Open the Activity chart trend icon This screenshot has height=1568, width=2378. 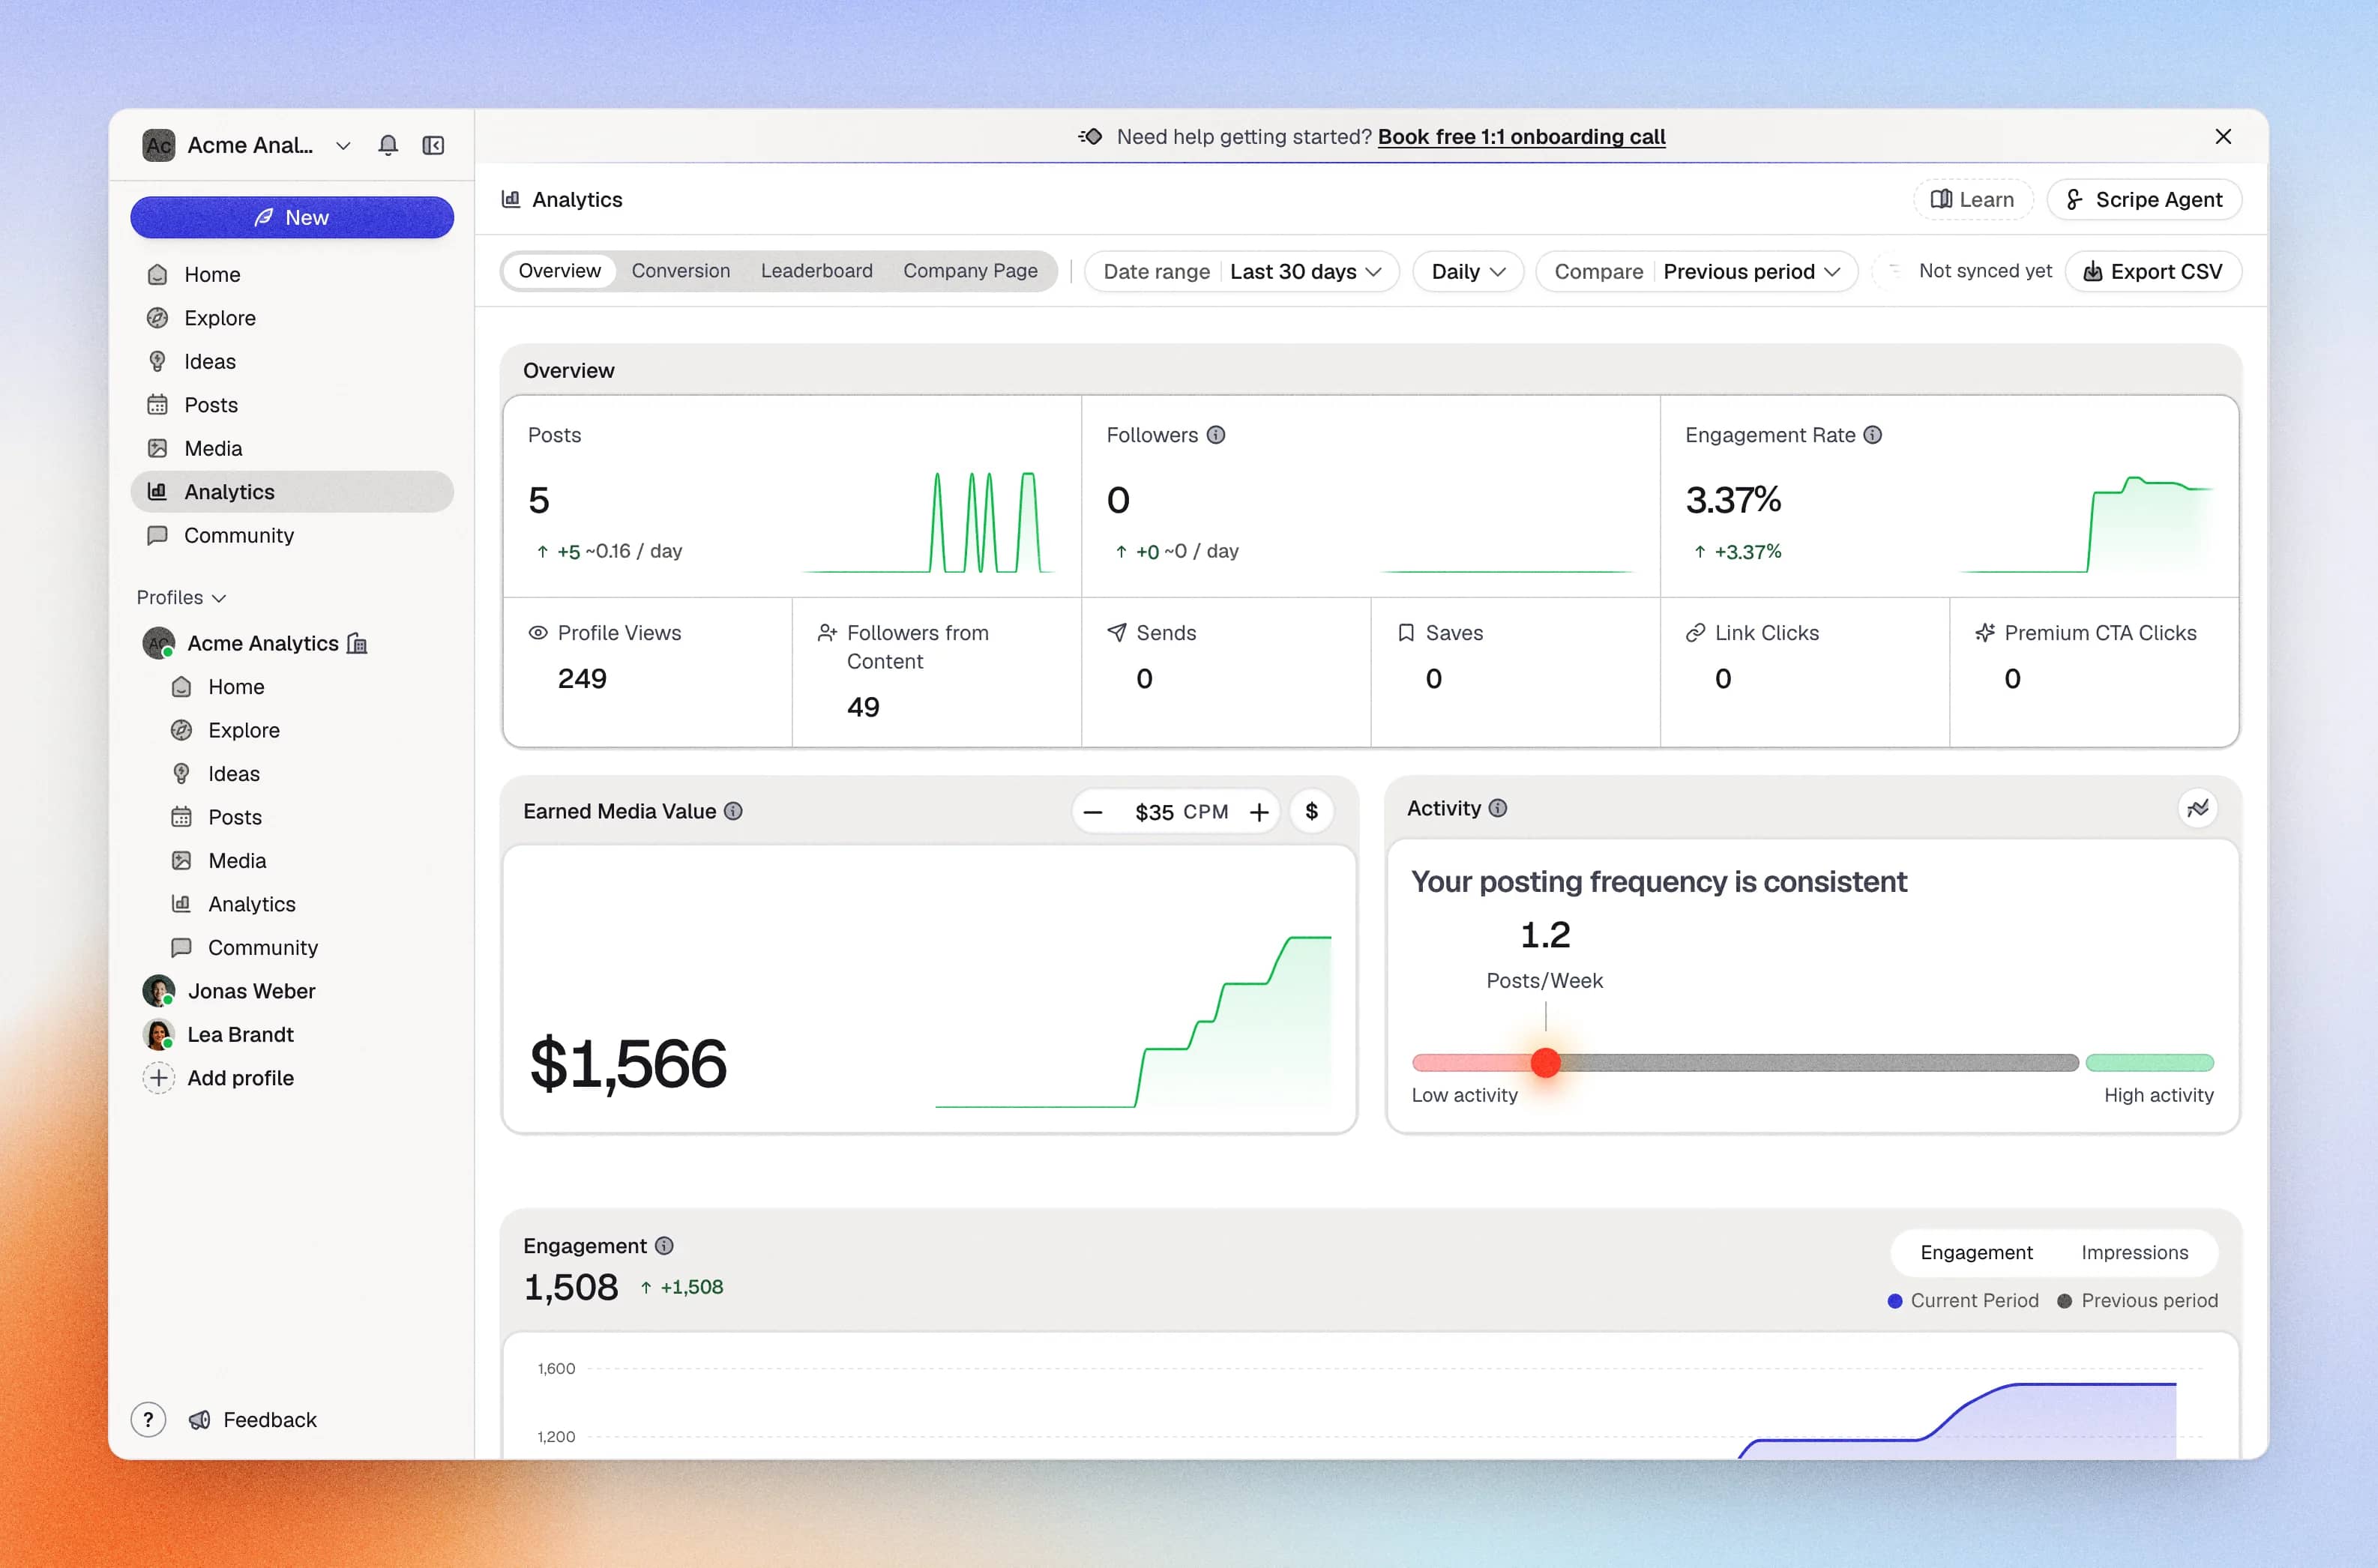coord(2197,808)
